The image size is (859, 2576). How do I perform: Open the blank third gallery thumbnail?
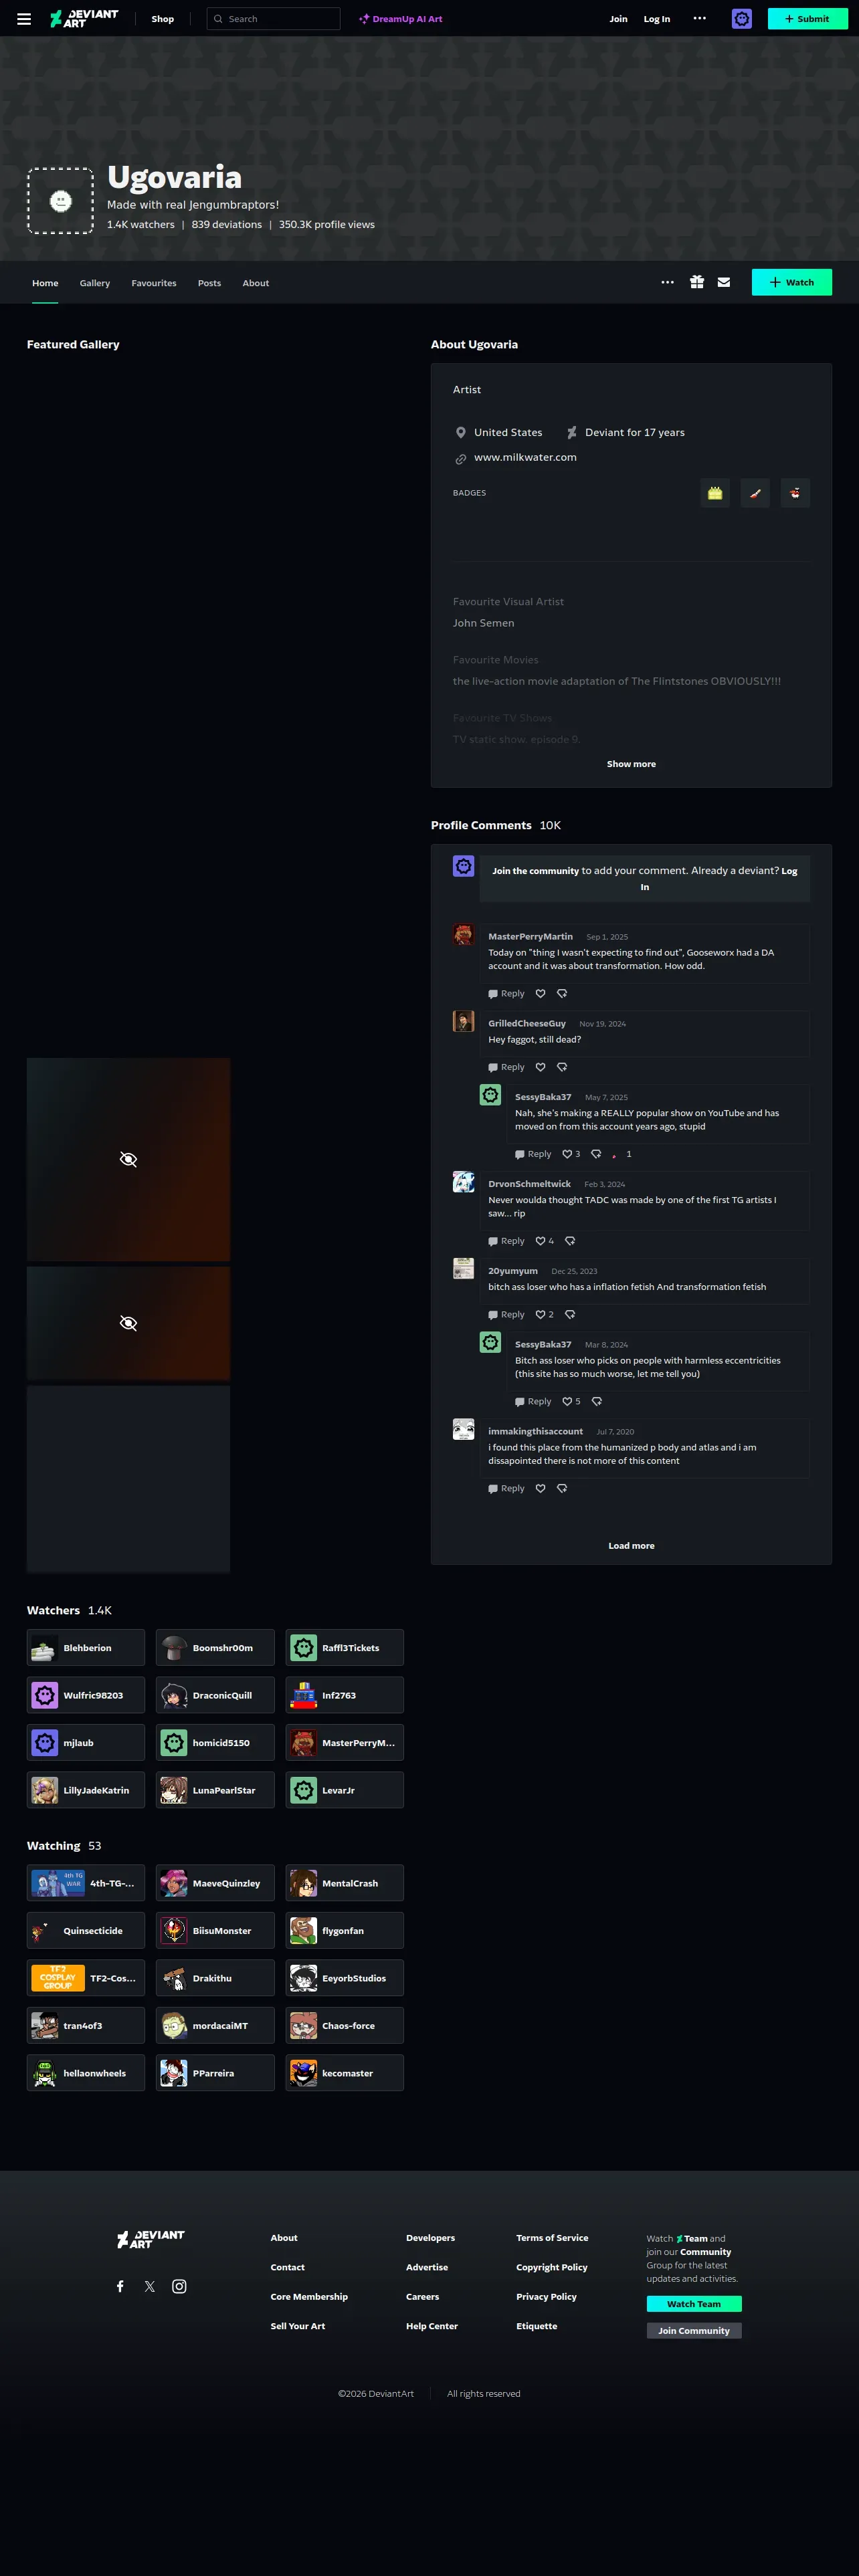pos(128,1479)
